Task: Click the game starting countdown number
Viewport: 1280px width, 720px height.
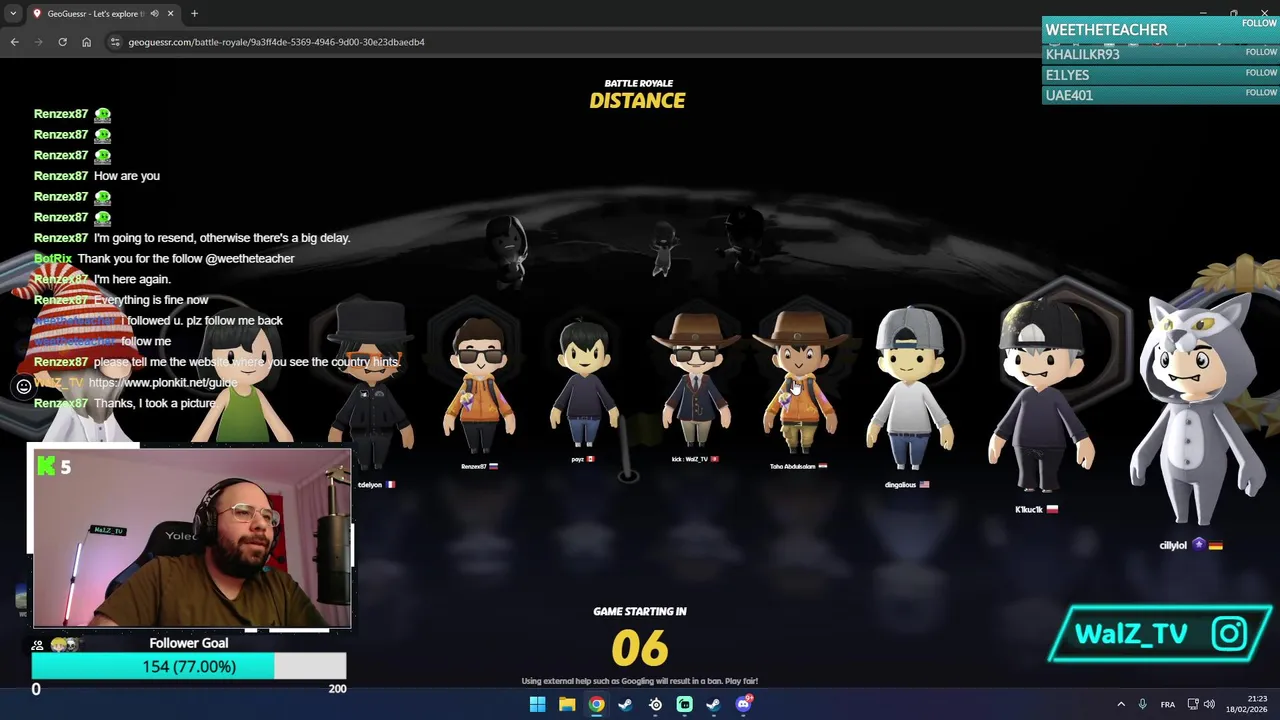Action: coord(639,648)
